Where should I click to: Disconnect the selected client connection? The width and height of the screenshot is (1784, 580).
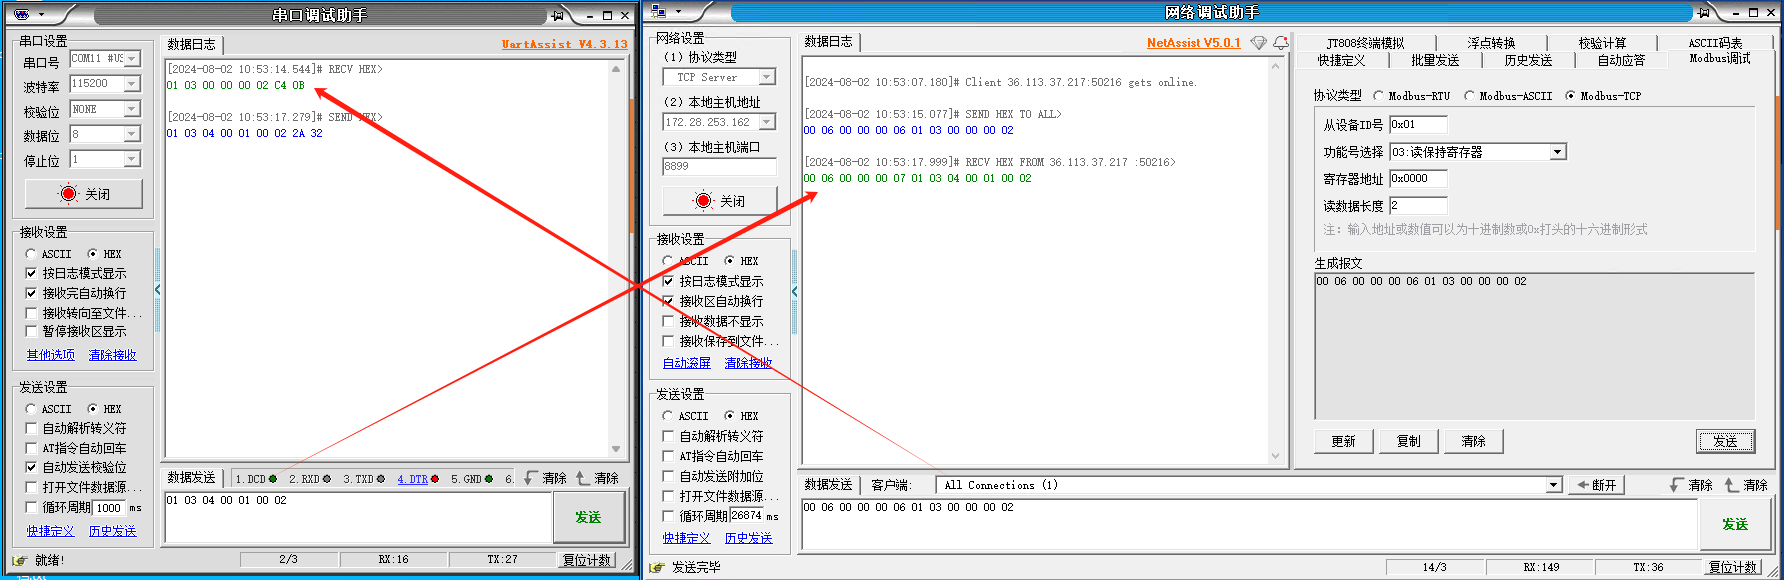point(1596,485)
